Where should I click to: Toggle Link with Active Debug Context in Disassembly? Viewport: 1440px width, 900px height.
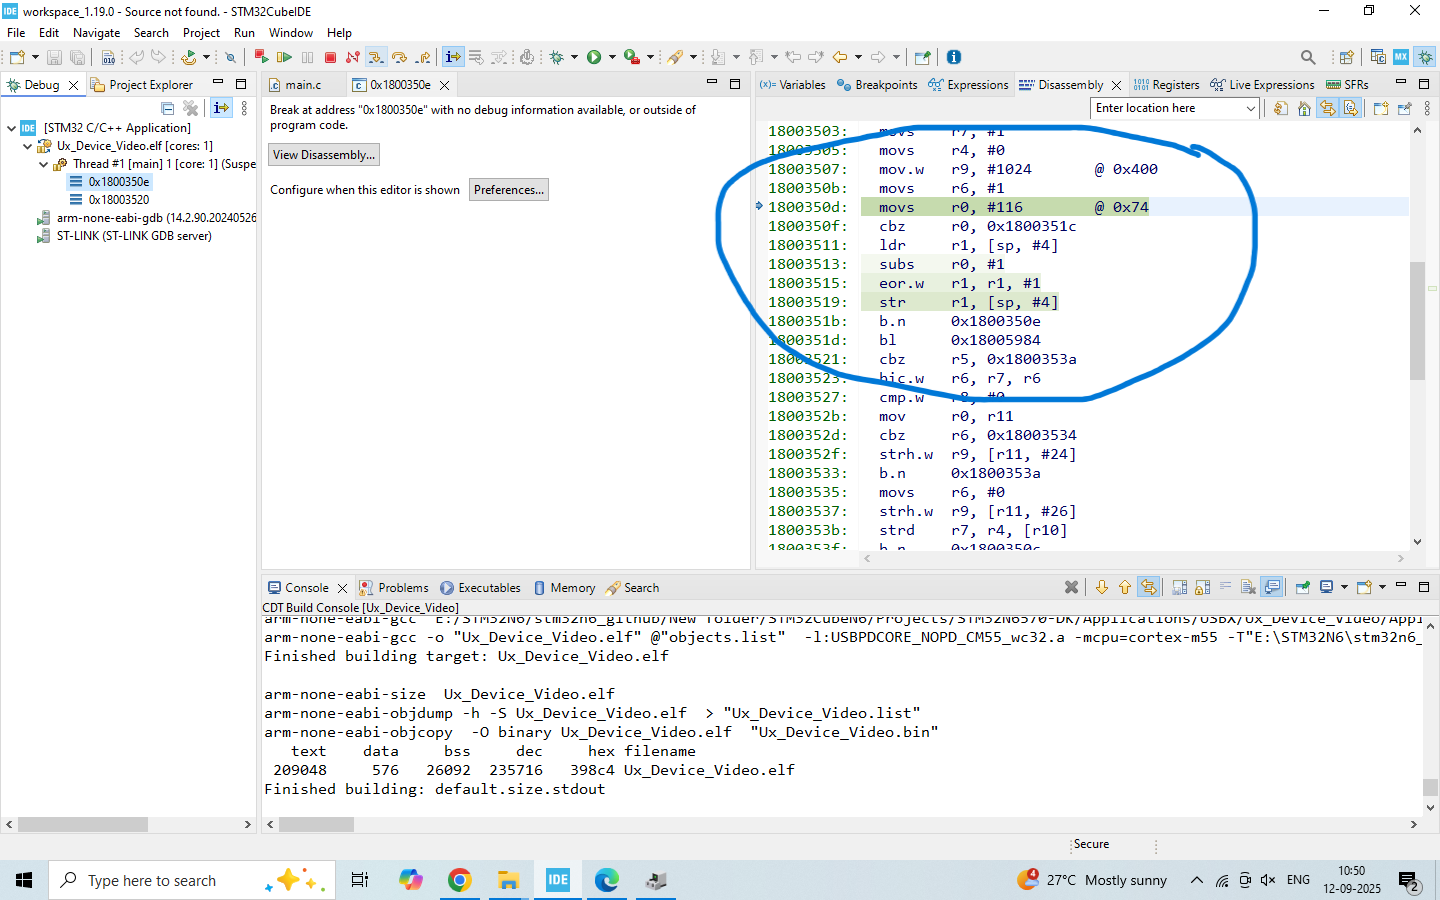(1328, 107)
